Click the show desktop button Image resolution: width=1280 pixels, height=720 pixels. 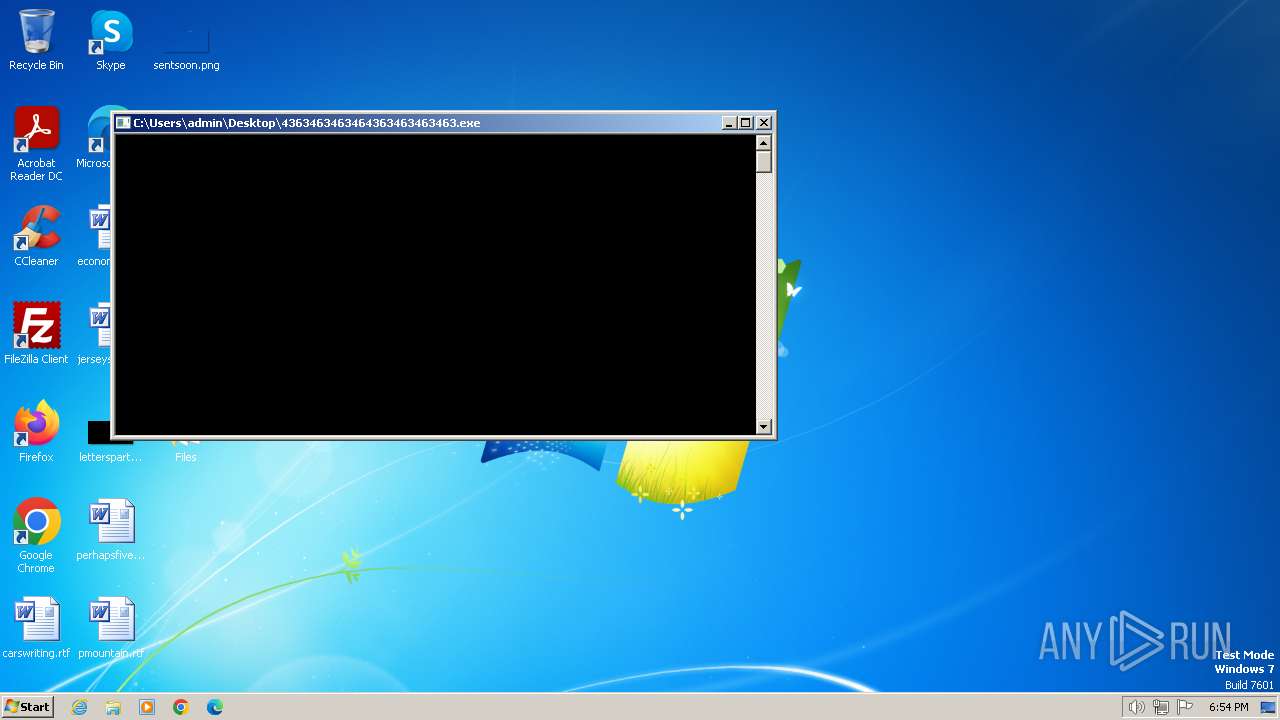click(1269, 707)
